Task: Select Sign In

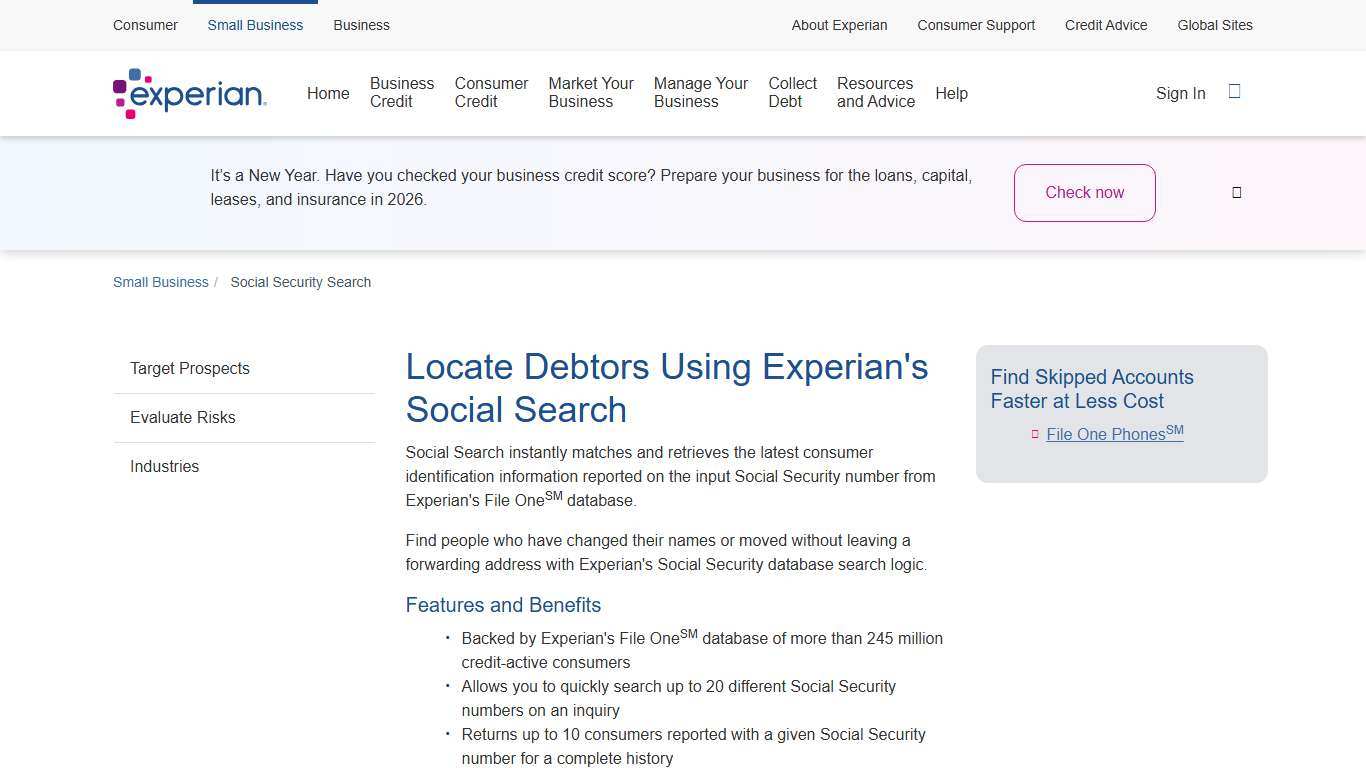Action: point(1180,93)
